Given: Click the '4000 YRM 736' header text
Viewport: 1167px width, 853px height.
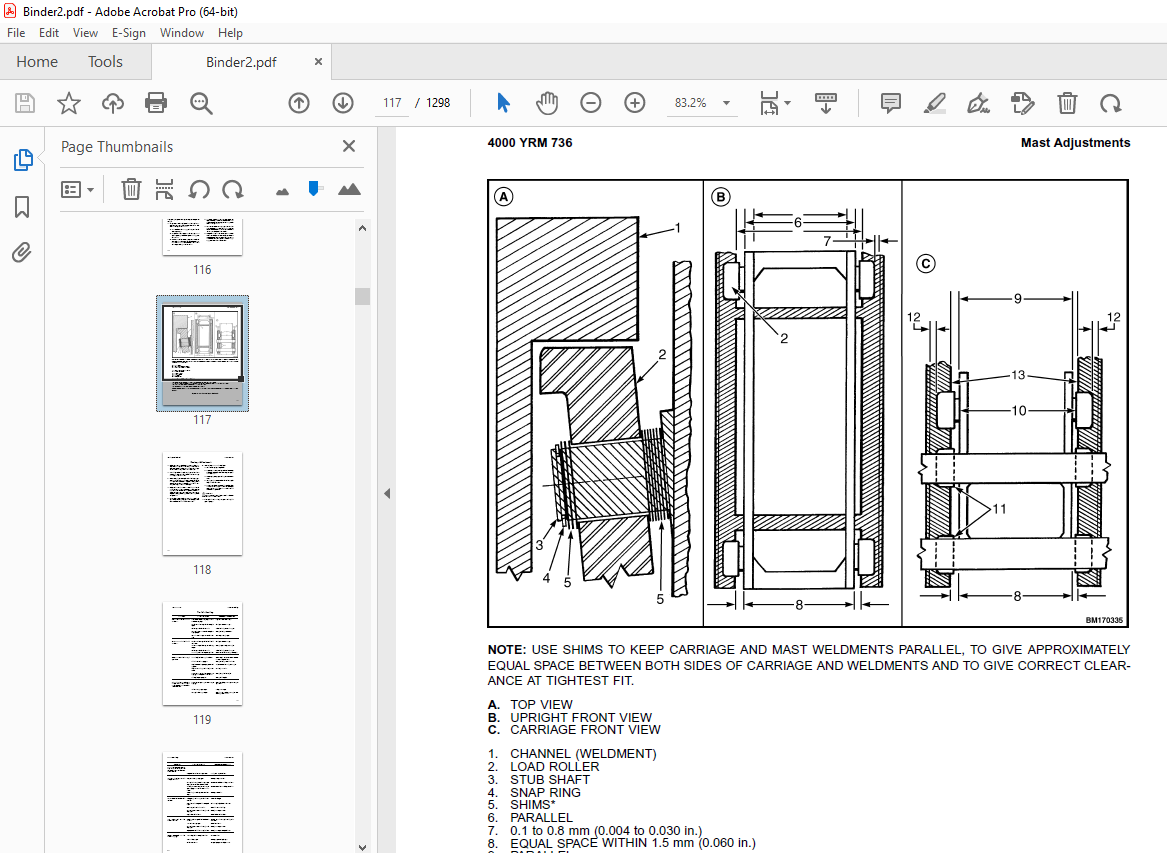Looking at the screenshot, I should click(x=530, y=143).
